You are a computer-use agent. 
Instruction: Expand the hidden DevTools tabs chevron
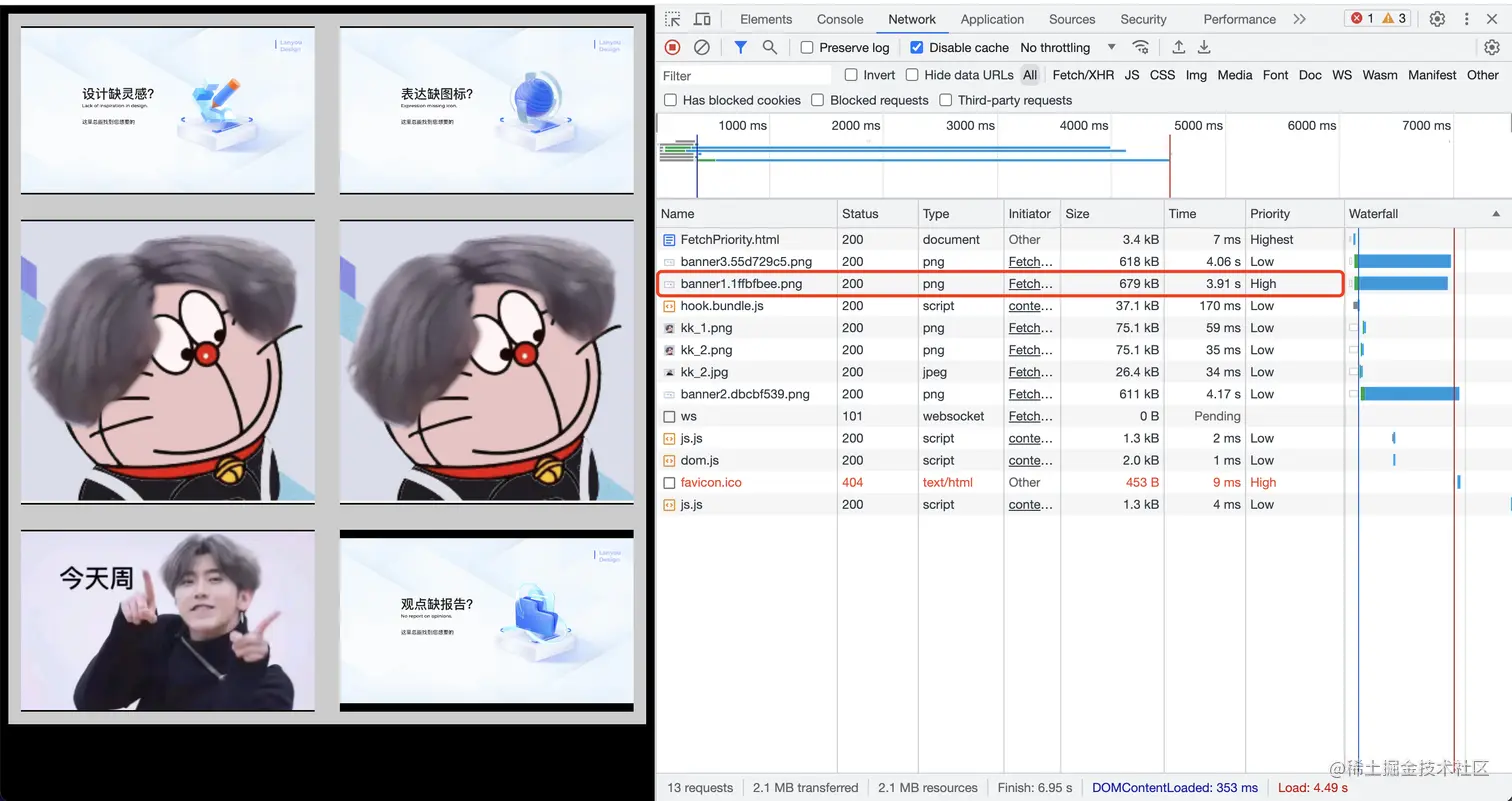pos(1299,19)
